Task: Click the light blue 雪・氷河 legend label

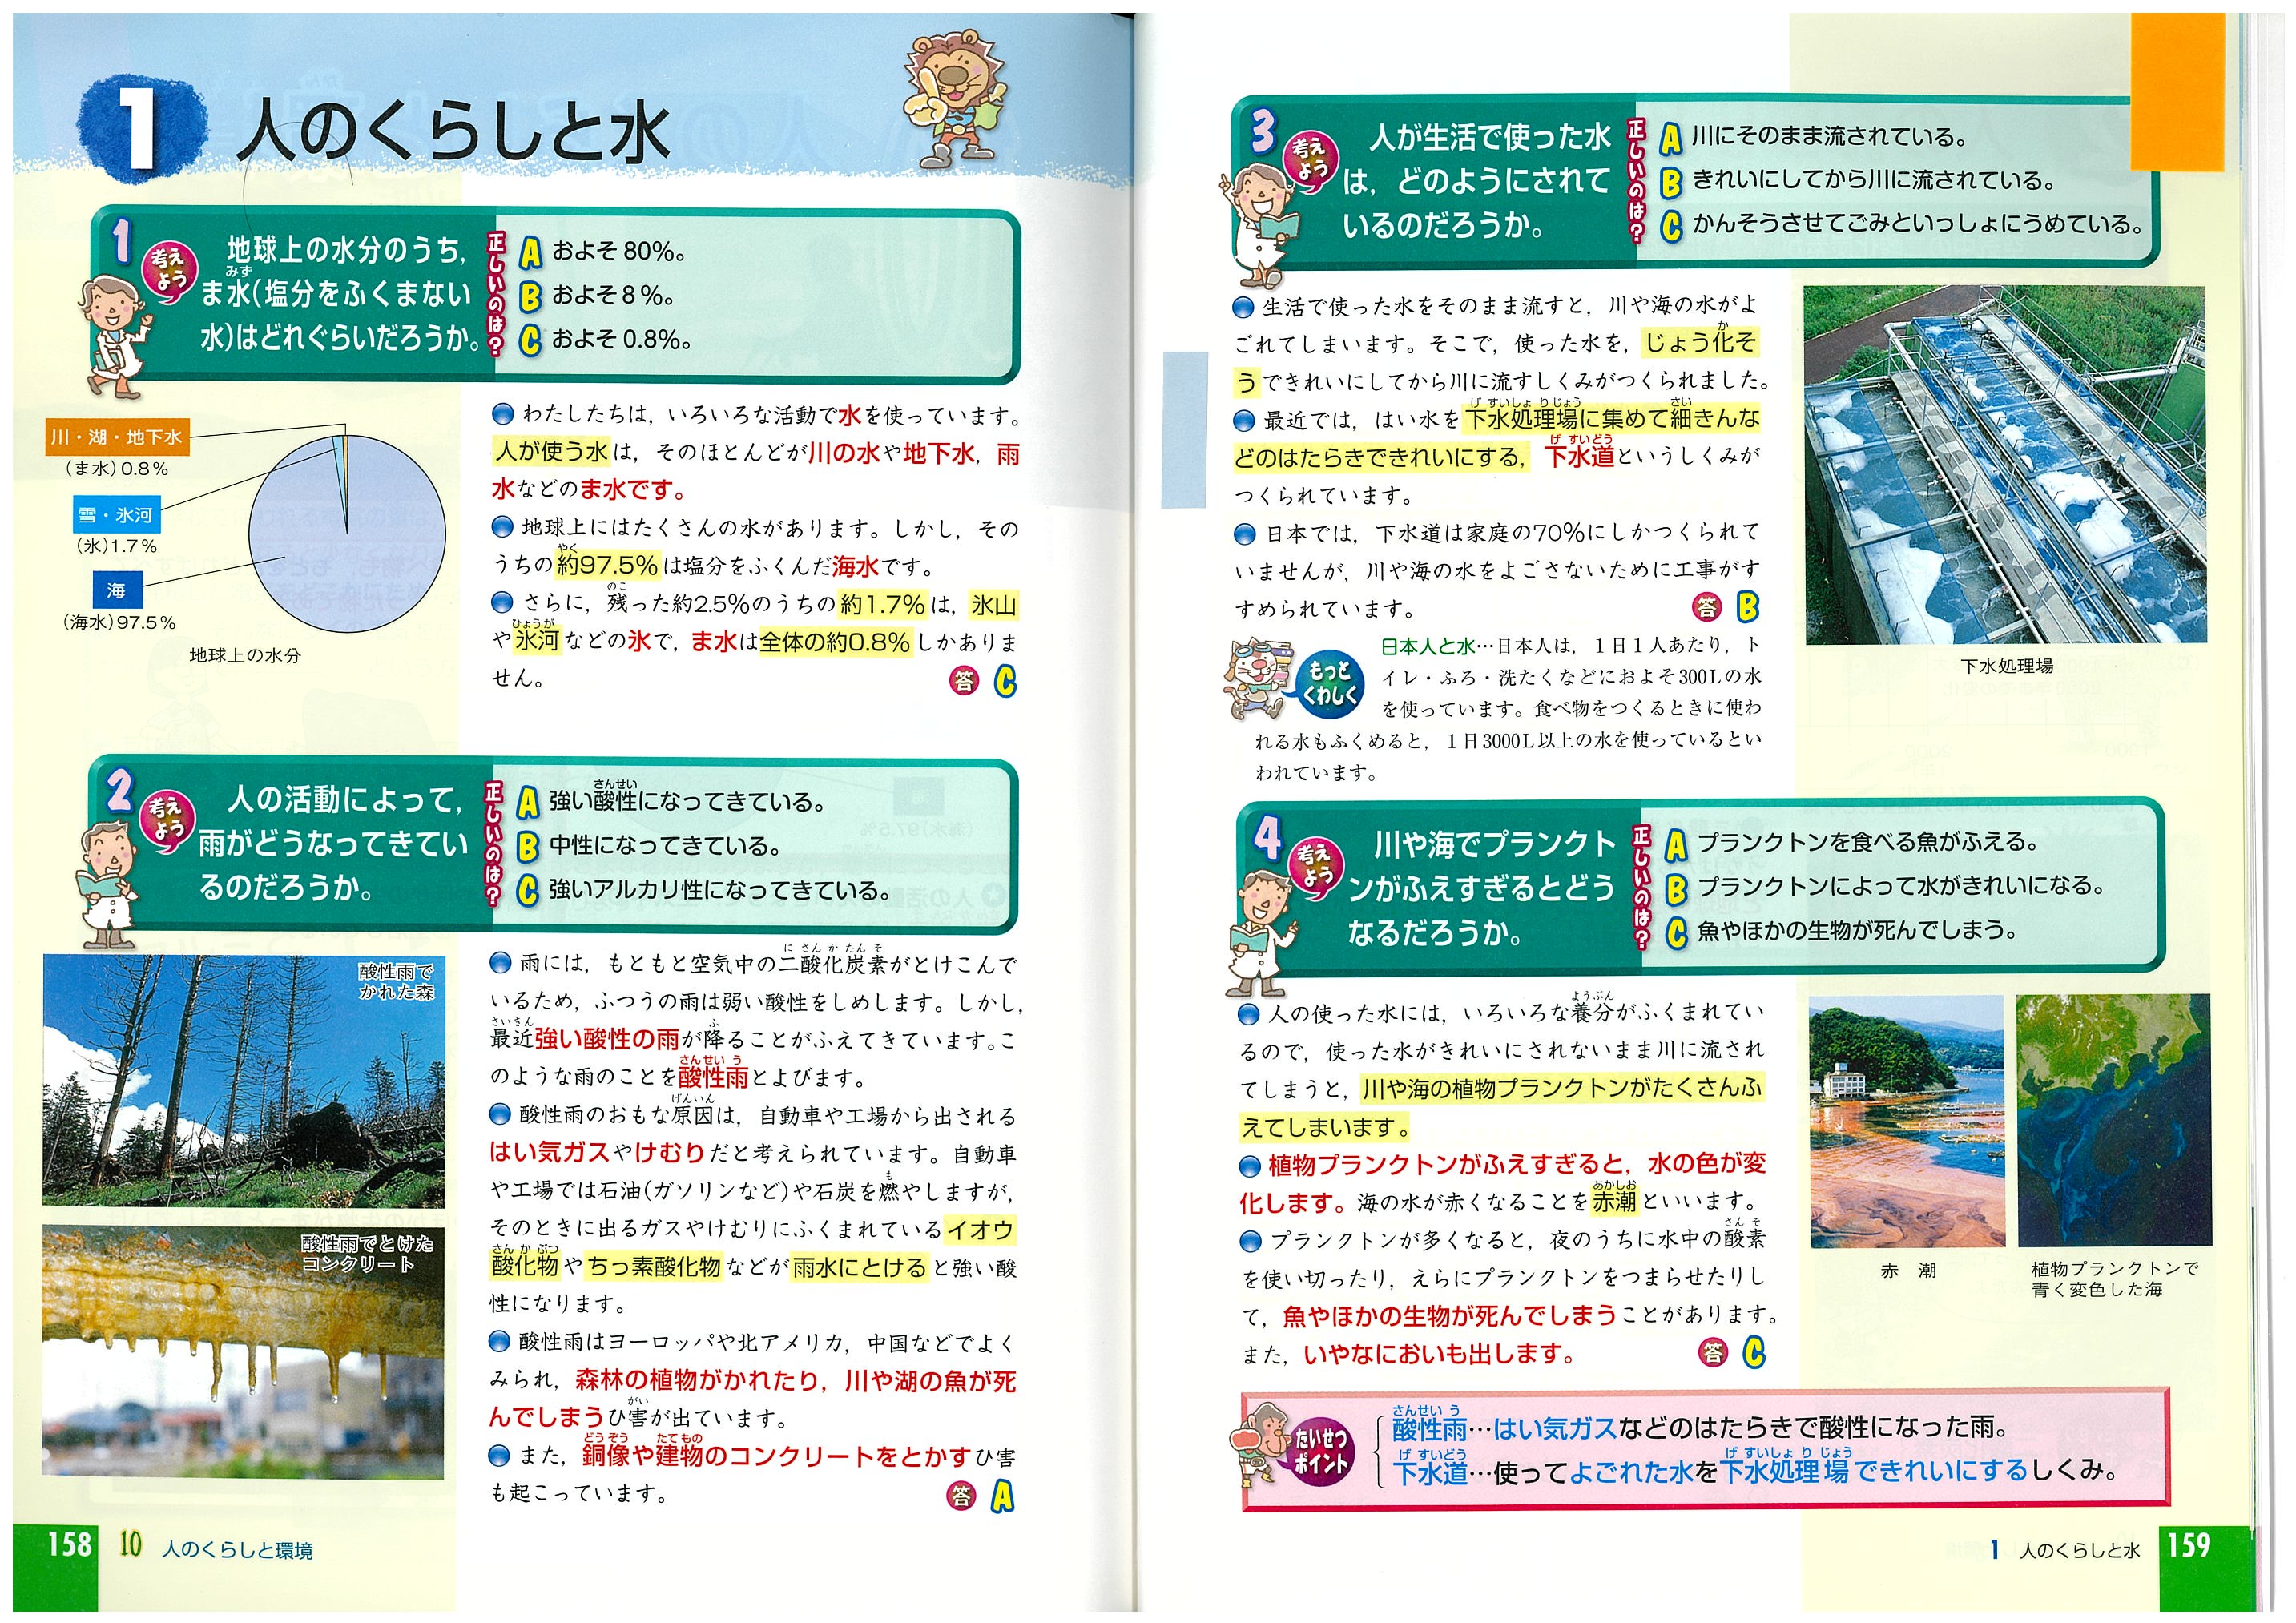Action: coord(115,515)
